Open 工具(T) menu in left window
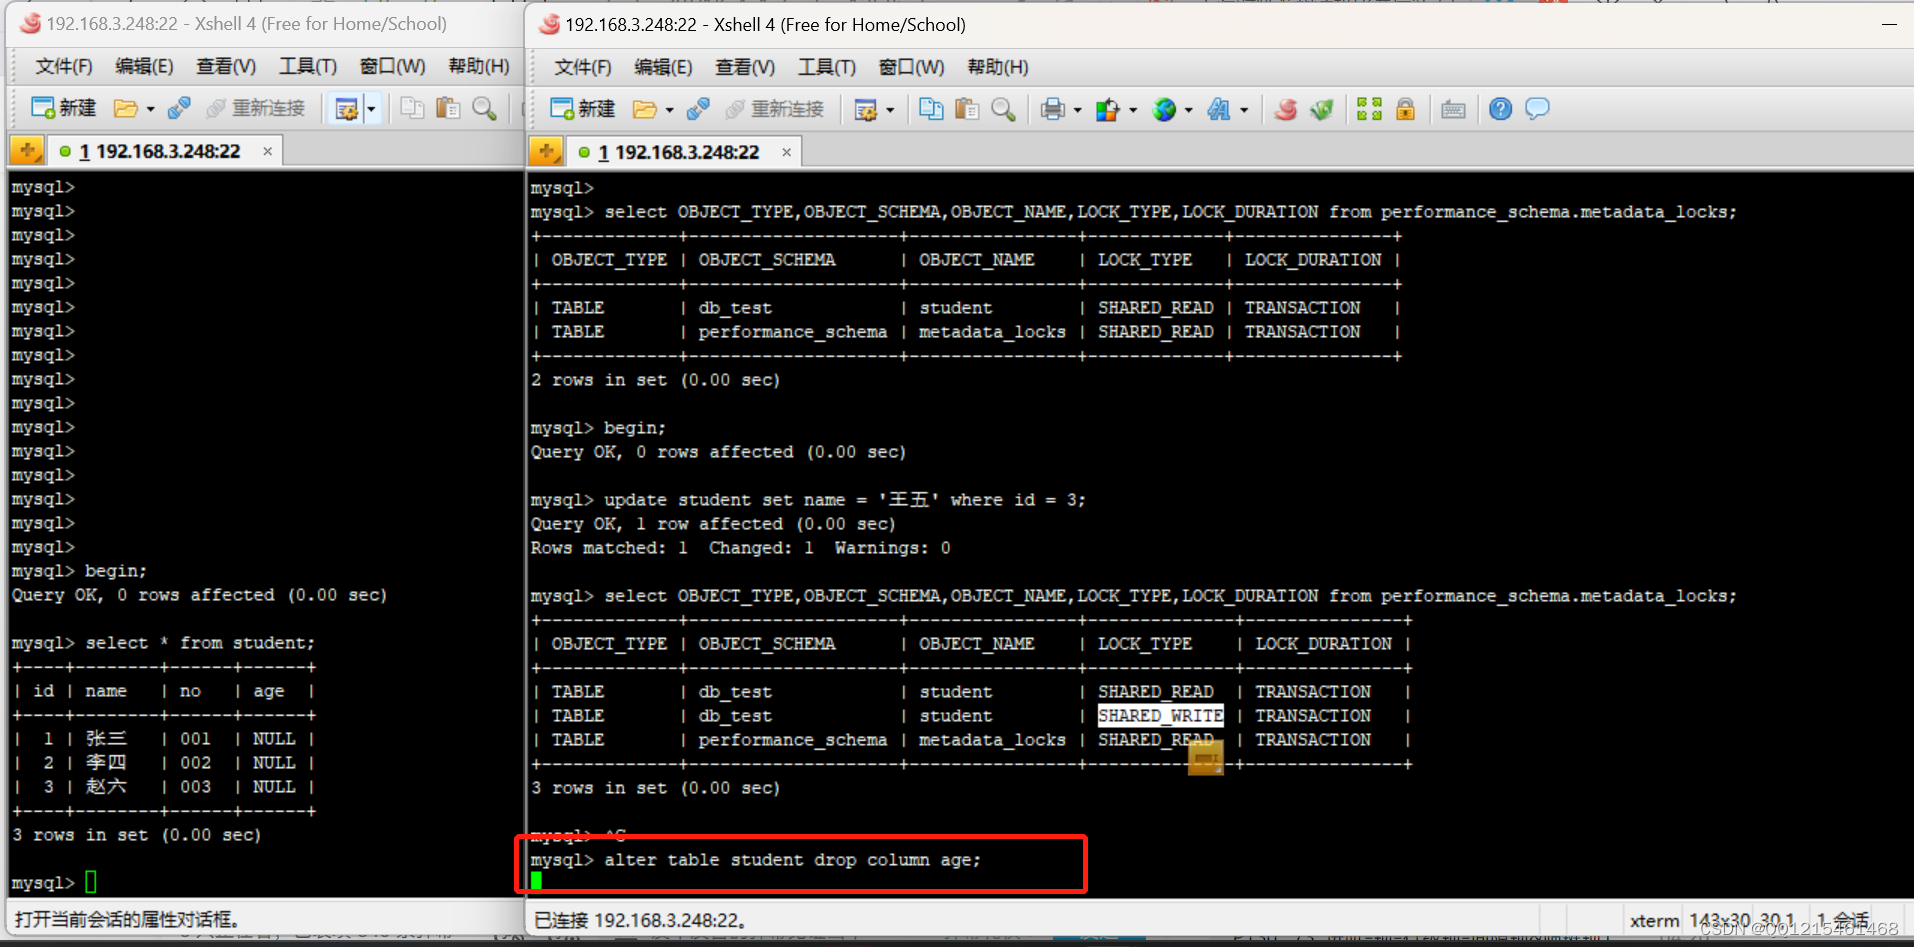Image resolution: width=1914 pixels, height=947 pixels. tap(307, 66)
